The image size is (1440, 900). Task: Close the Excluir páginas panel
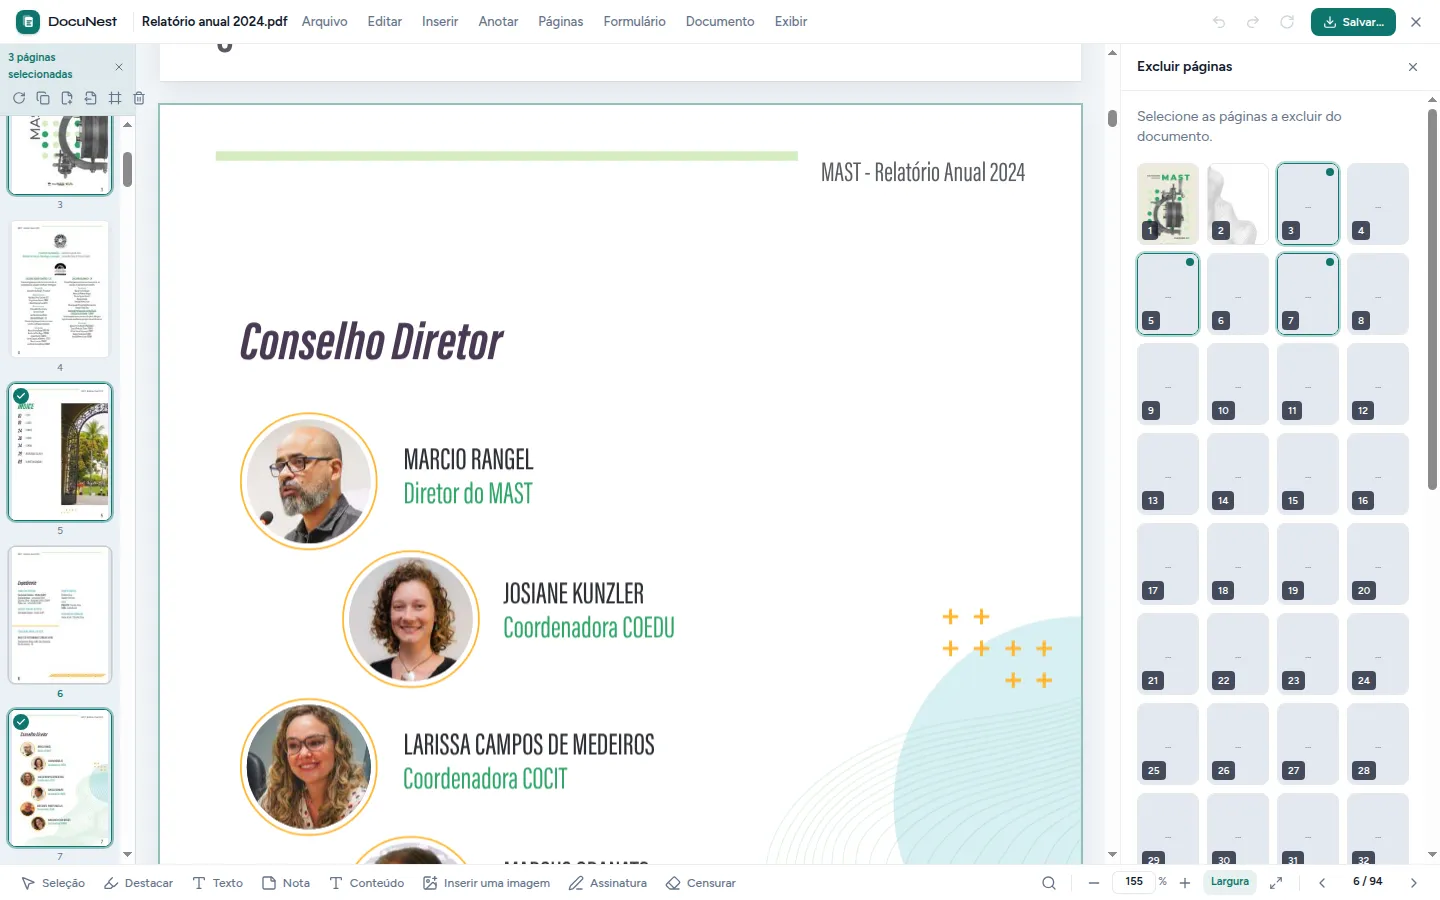[1413, 67]
